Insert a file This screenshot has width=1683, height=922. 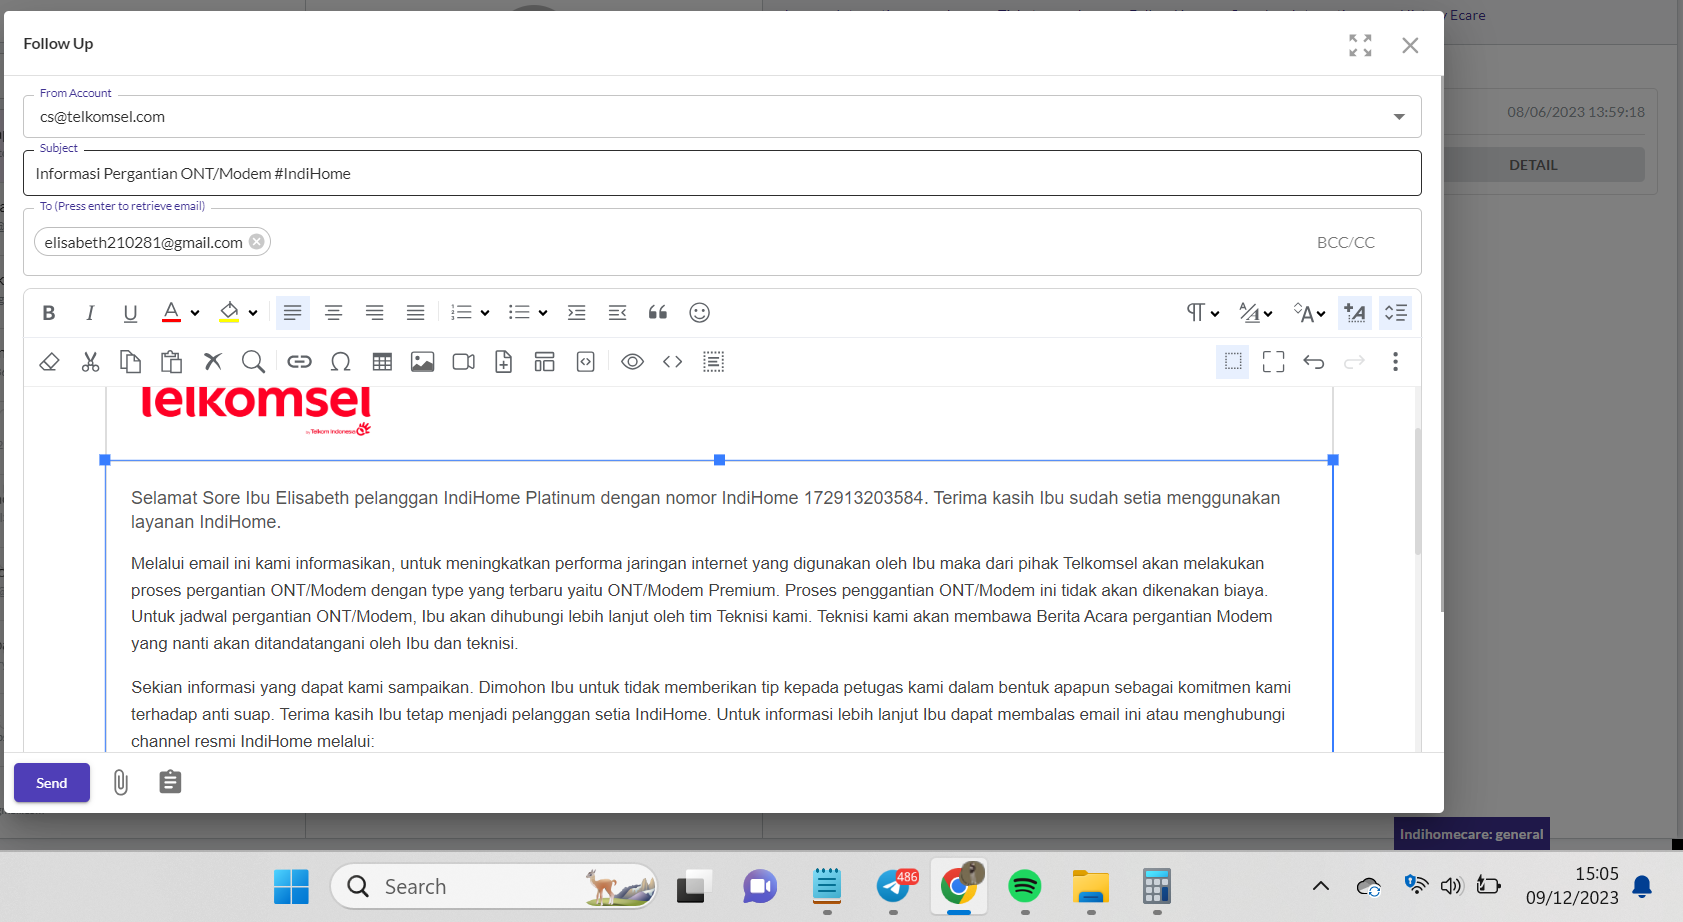(503, 362)
